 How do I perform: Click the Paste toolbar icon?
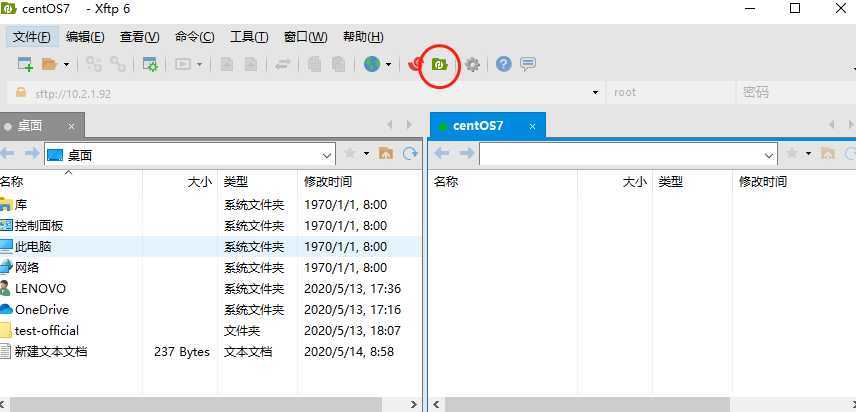tap(338, 64)
